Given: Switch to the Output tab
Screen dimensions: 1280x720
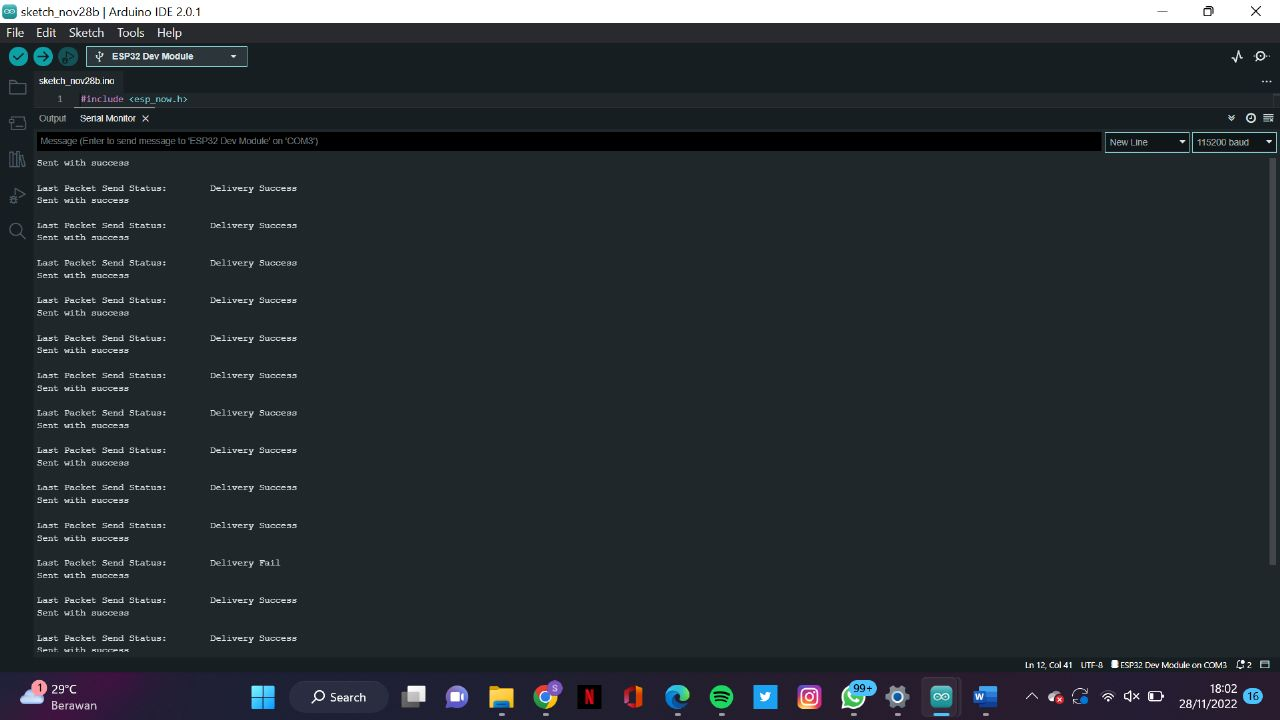Looking at the screenshot, I should tap(52, 118).
